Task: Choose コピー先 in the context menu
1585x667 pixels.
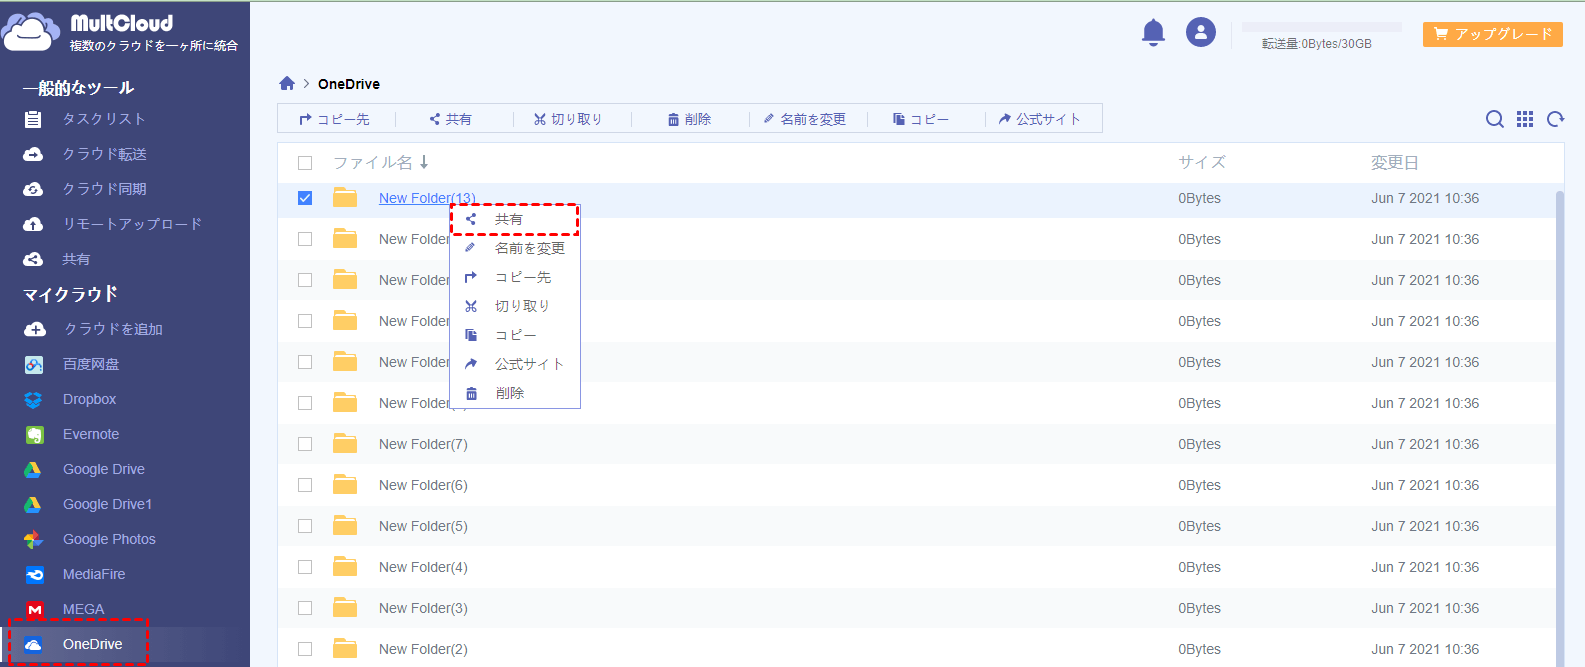Action: (515, 277)
